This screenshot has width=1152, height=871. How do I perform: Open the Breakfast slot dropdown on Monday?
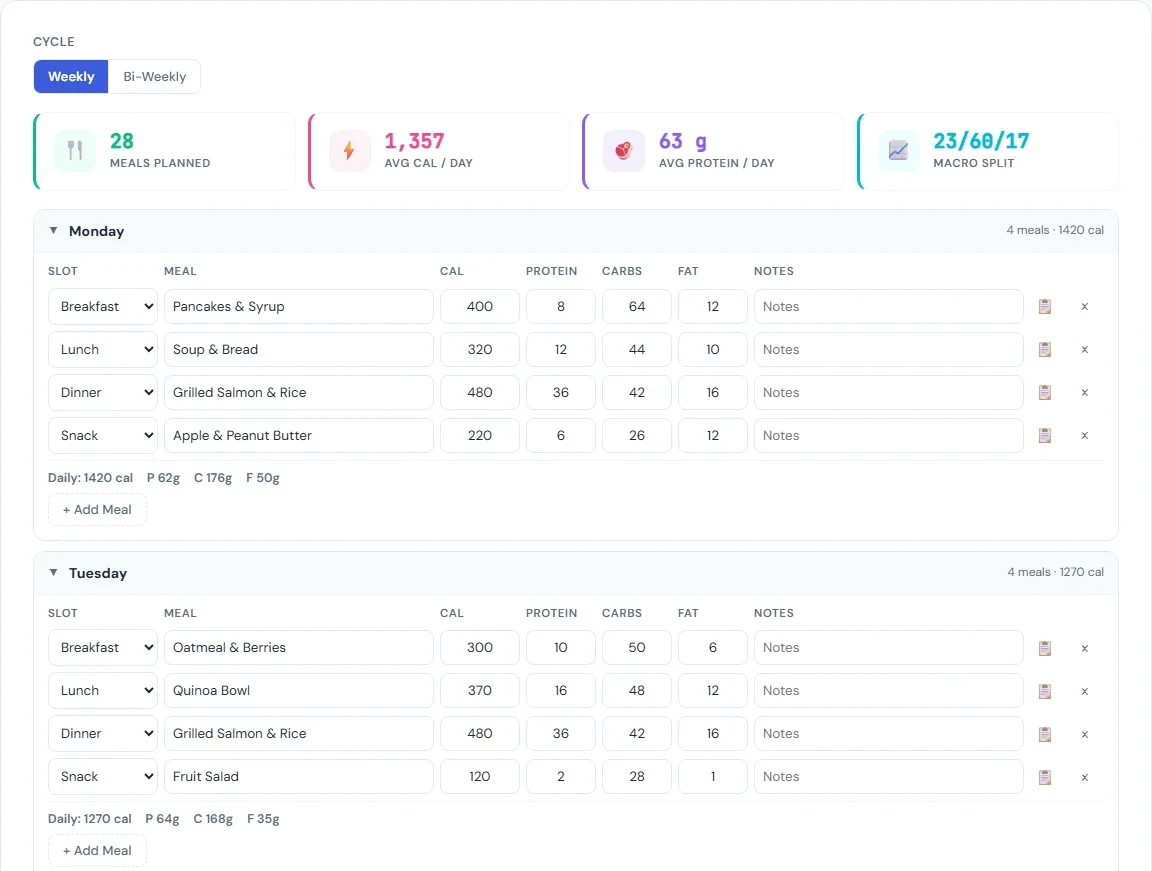click(x=102, y=306)
